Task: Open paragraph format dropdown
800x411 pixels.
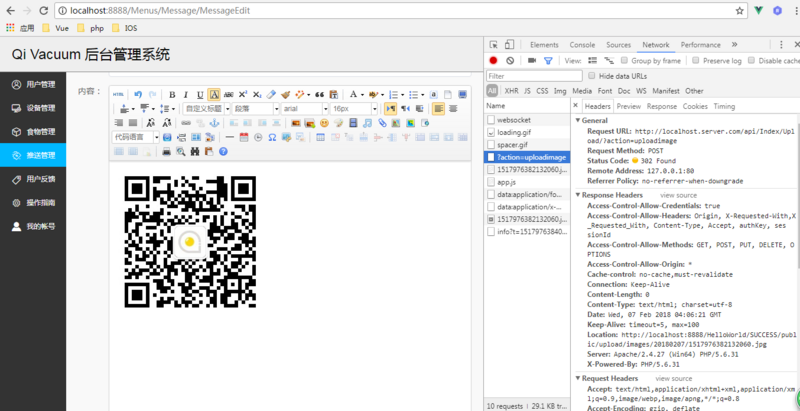Action: [x=256, y=109]
